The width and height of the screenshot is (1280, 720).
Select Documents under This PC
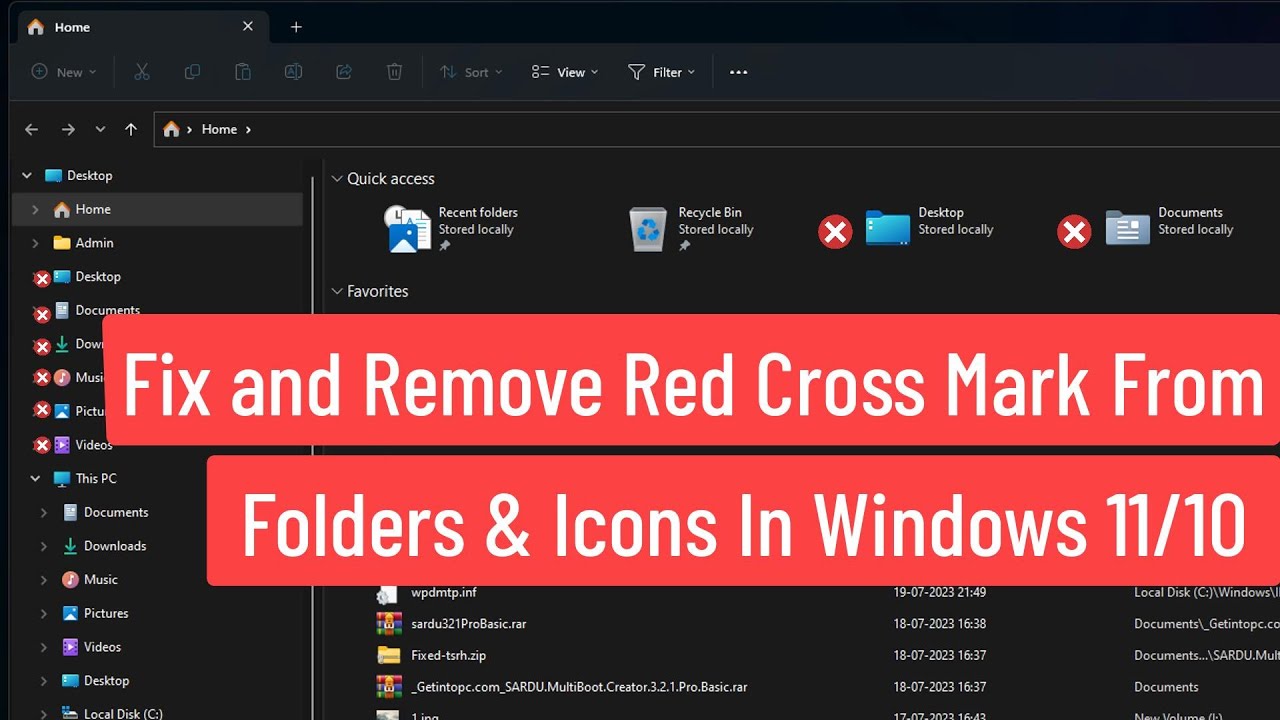pyautogui.click(x=116, y=512)
